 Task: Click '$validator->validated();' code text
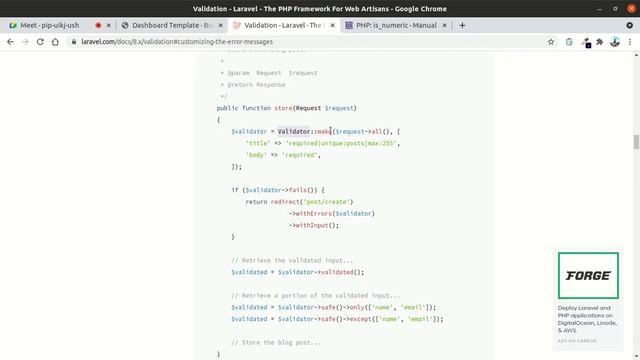321,272
